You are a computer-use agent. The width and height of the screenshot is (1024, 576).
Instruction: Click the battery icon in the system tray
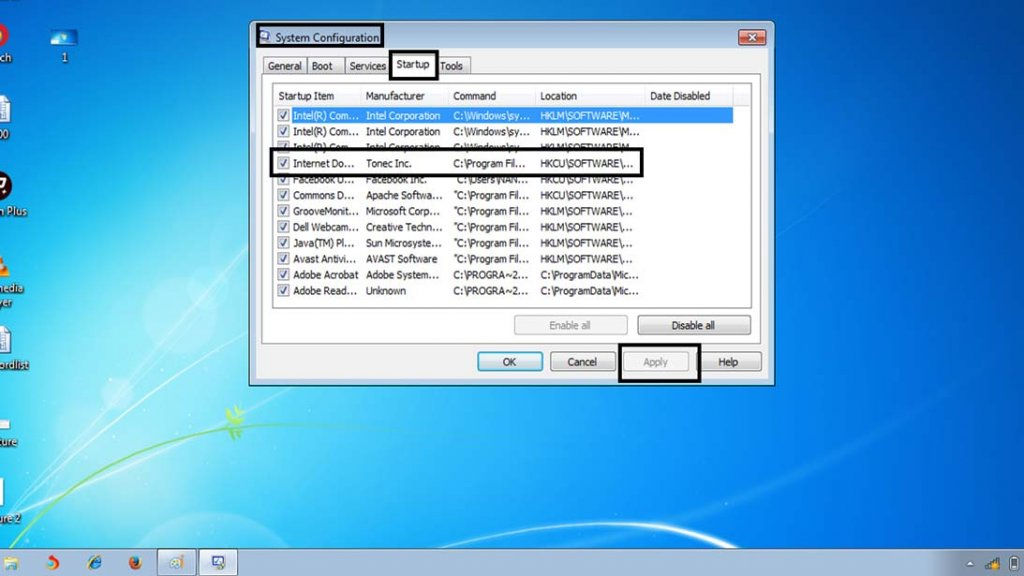click(1014, 564)
